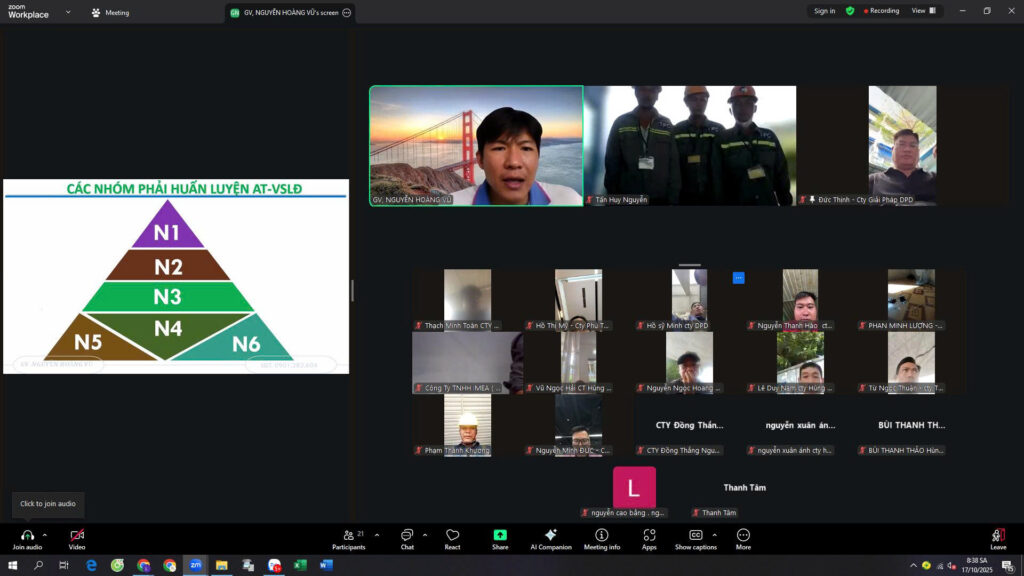This screenshot has width=1024, height=576.
Task: Open the More options menu
Action: tap(743, 536)
